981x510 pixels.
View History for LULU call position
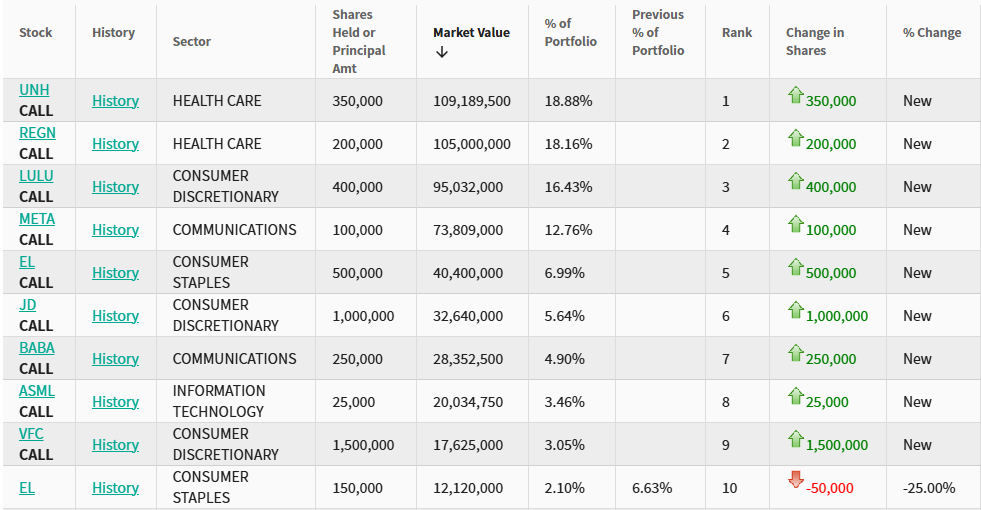(115, 187)
